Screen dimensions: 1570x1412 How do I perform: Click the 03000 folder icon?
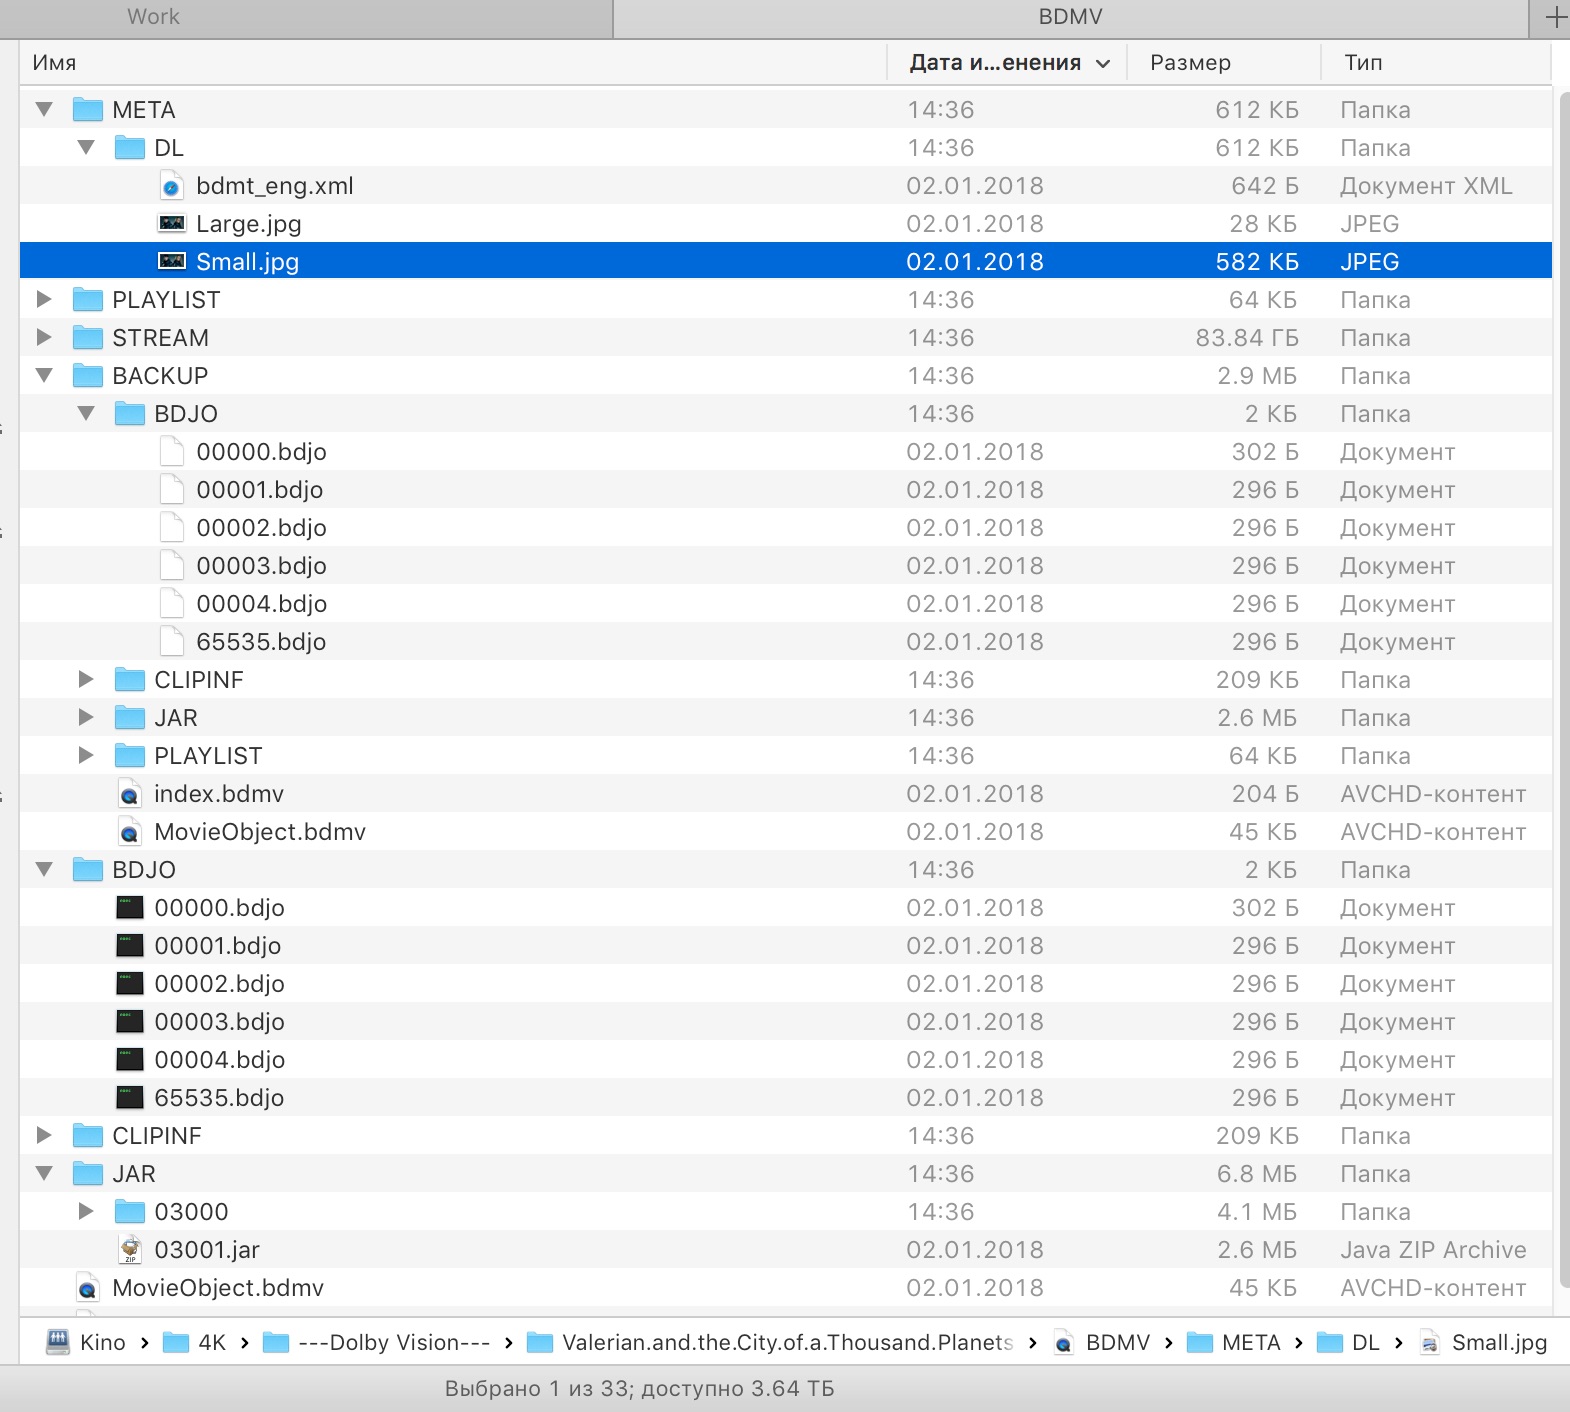130,1212
